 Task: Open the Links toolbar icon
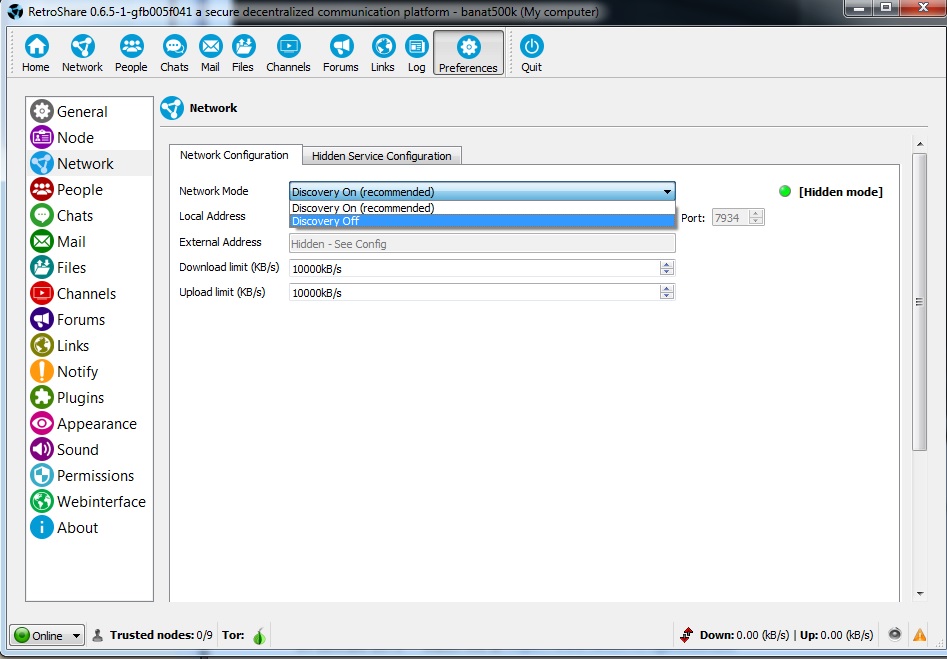(x=383, y=53)
